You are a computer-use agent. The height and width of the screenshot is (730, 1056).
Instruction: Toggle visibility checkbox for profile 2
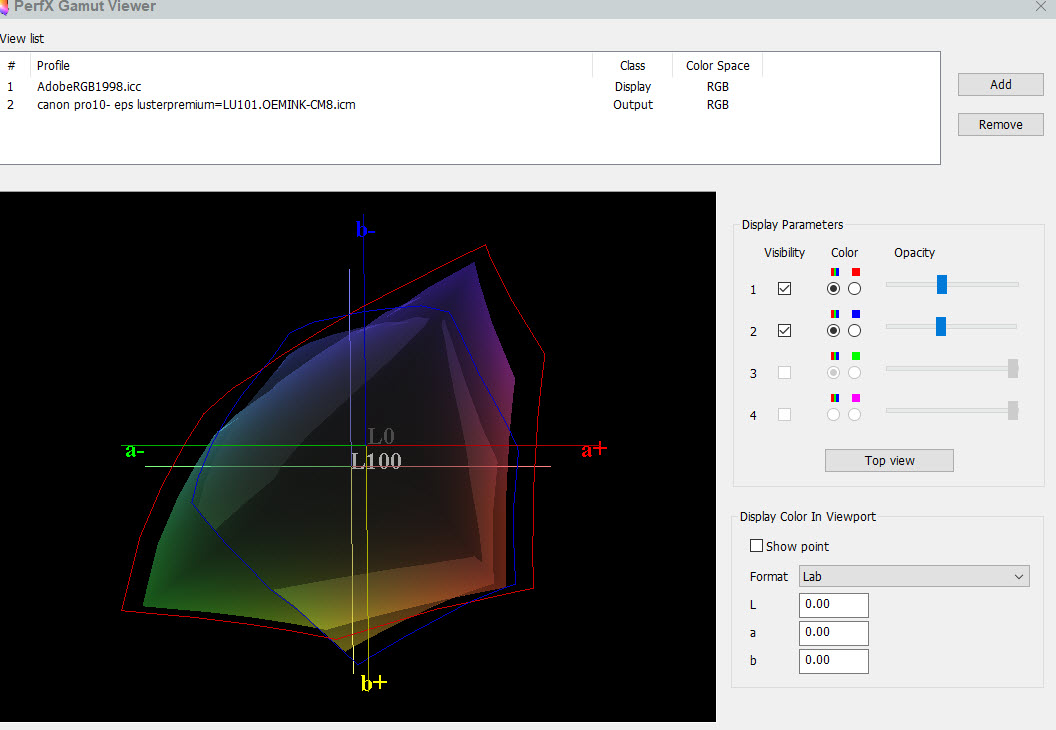pyautogui.click(x=784, y=331)
